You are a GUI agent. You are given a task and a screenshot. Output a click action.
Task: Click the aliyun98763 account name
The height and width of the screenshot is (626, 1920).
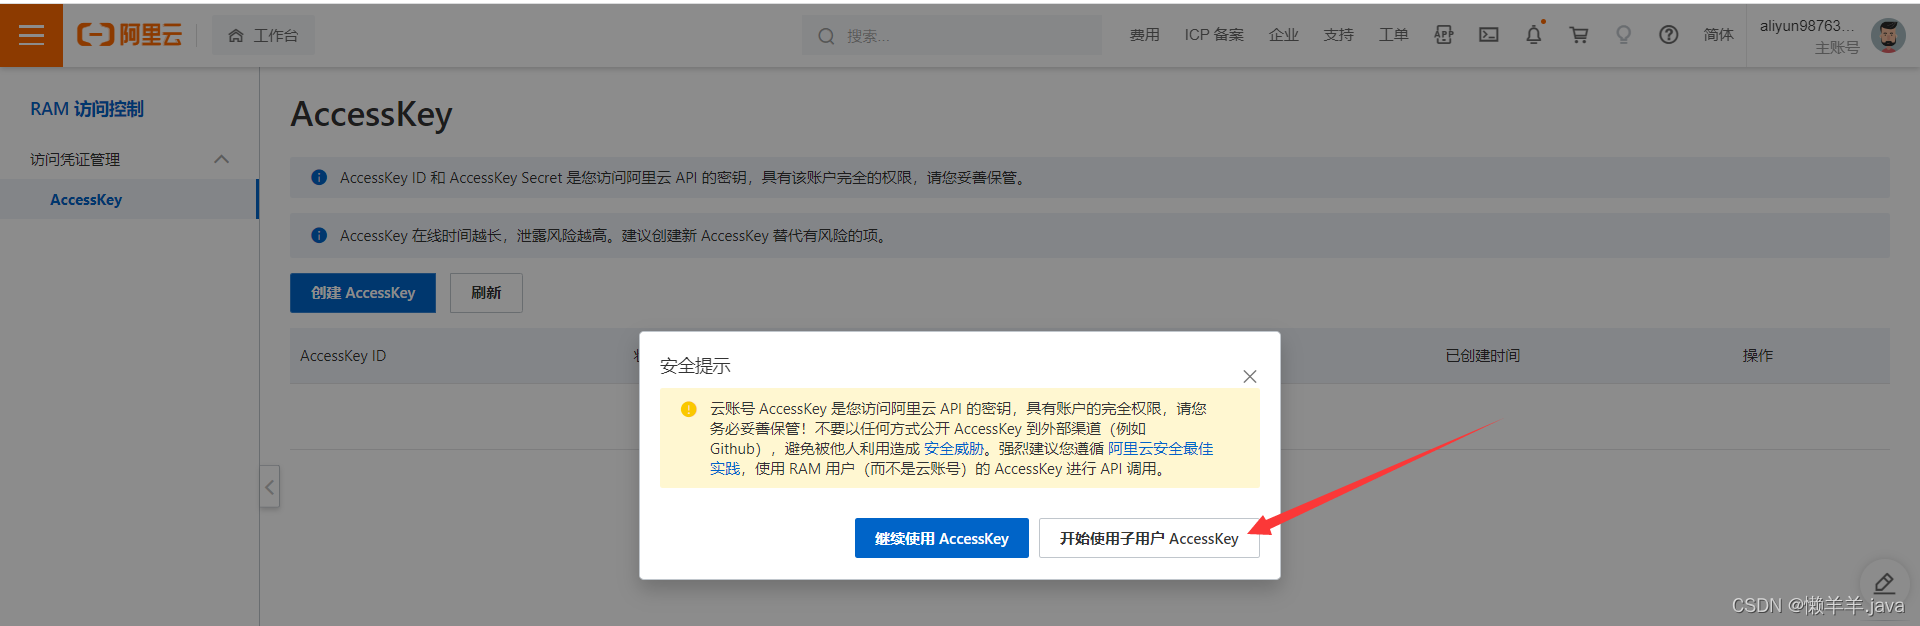(x=1807, y=26)
